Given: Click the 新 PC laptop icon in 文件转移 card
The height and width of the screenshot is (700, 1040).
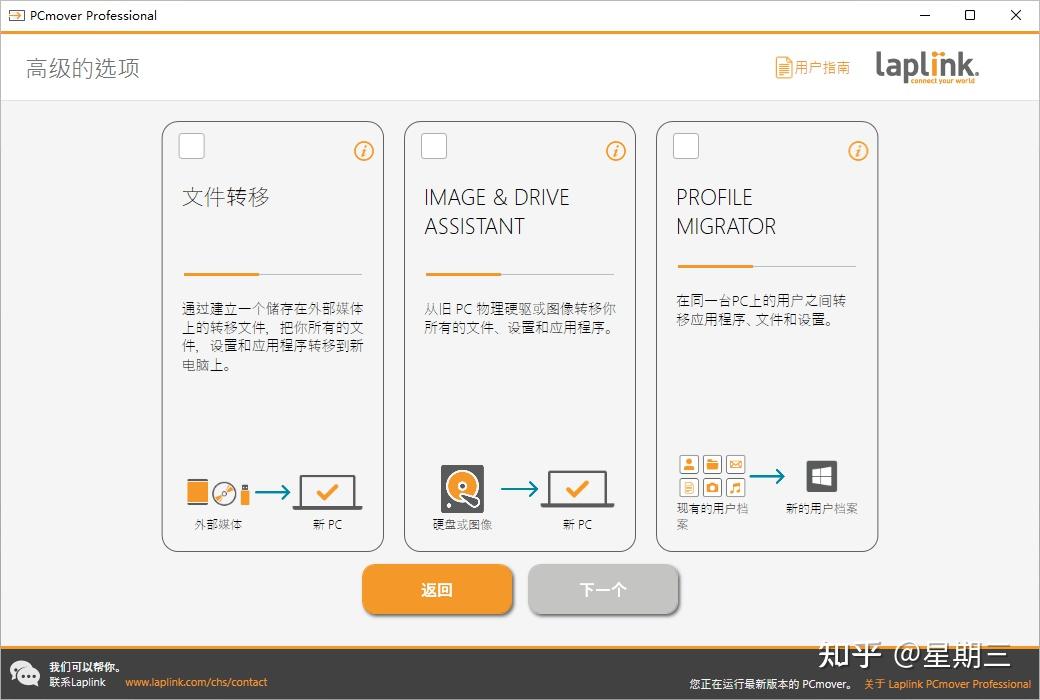Looking at the screenshot, I should click(328, 492).
